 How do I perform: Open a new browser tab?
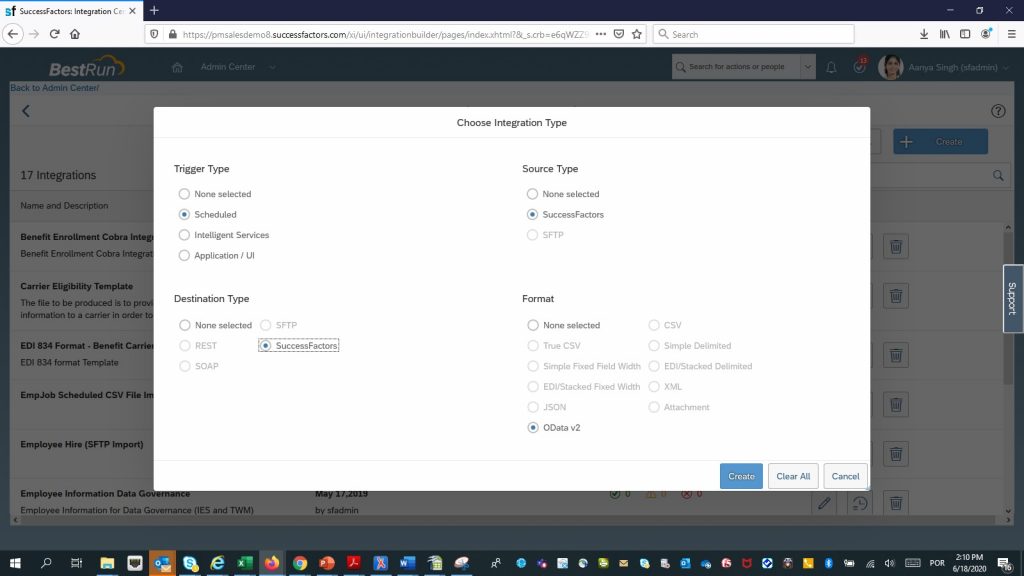(154, 10)
